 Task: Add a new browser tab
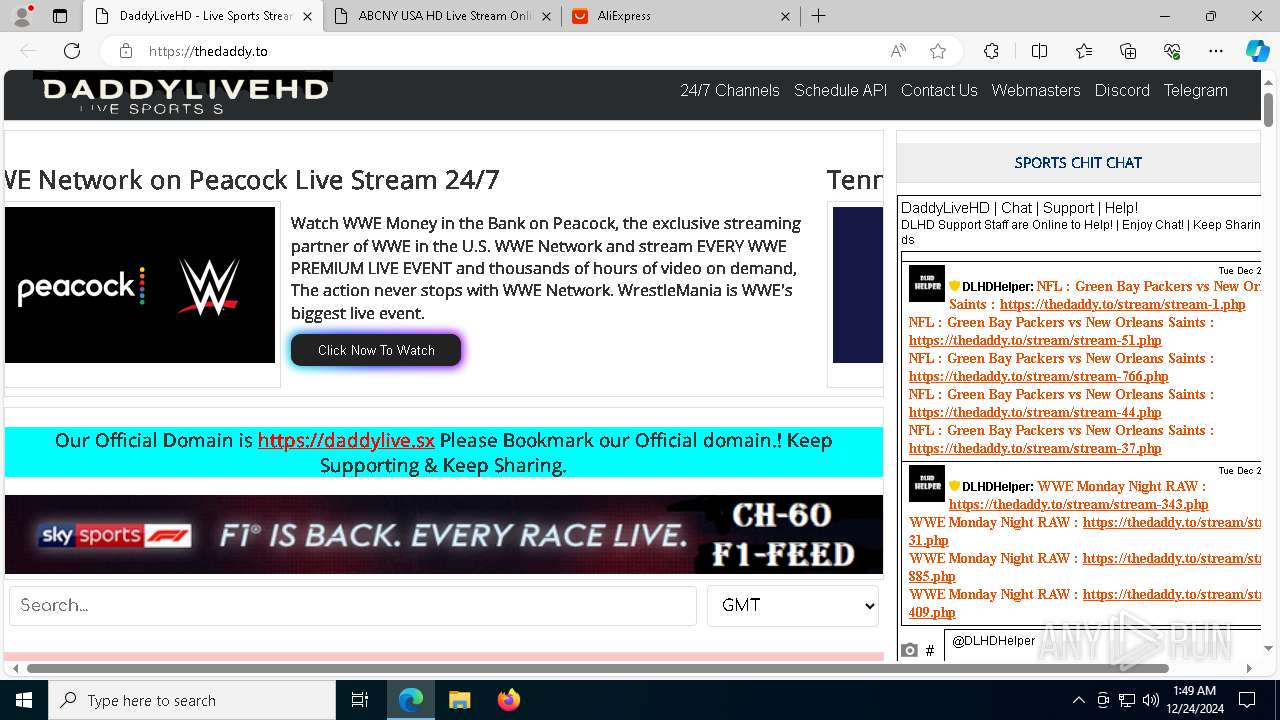[x=818, y=16]
